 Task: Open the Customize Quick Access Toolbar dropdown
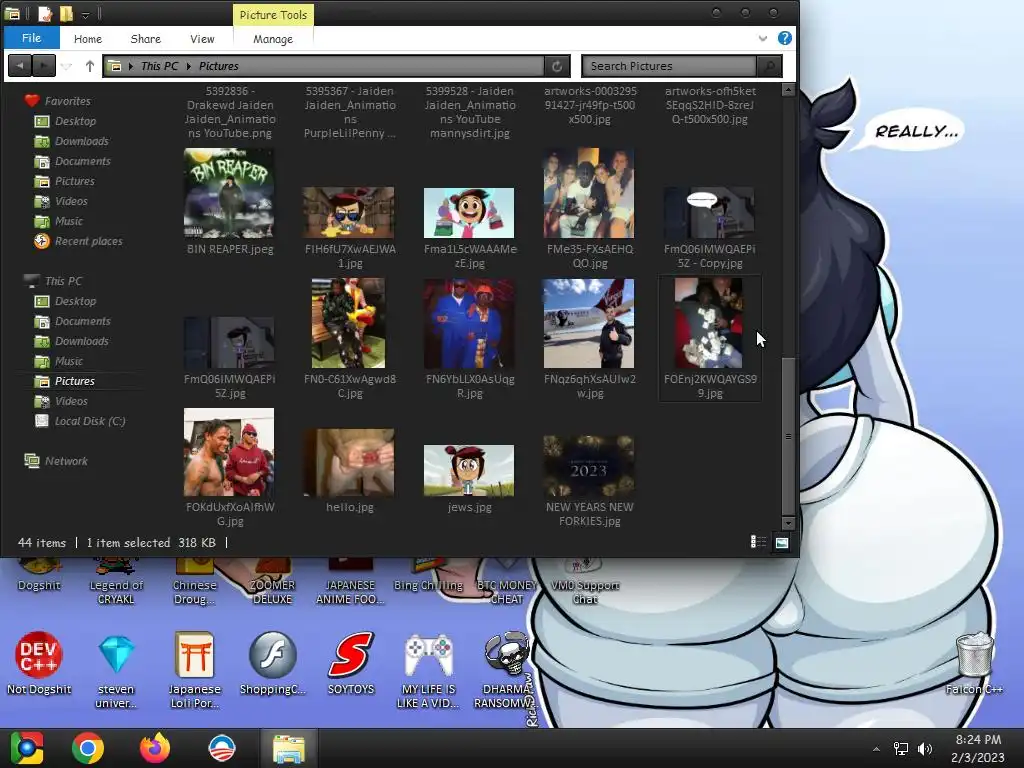click(x=86, y=14)
